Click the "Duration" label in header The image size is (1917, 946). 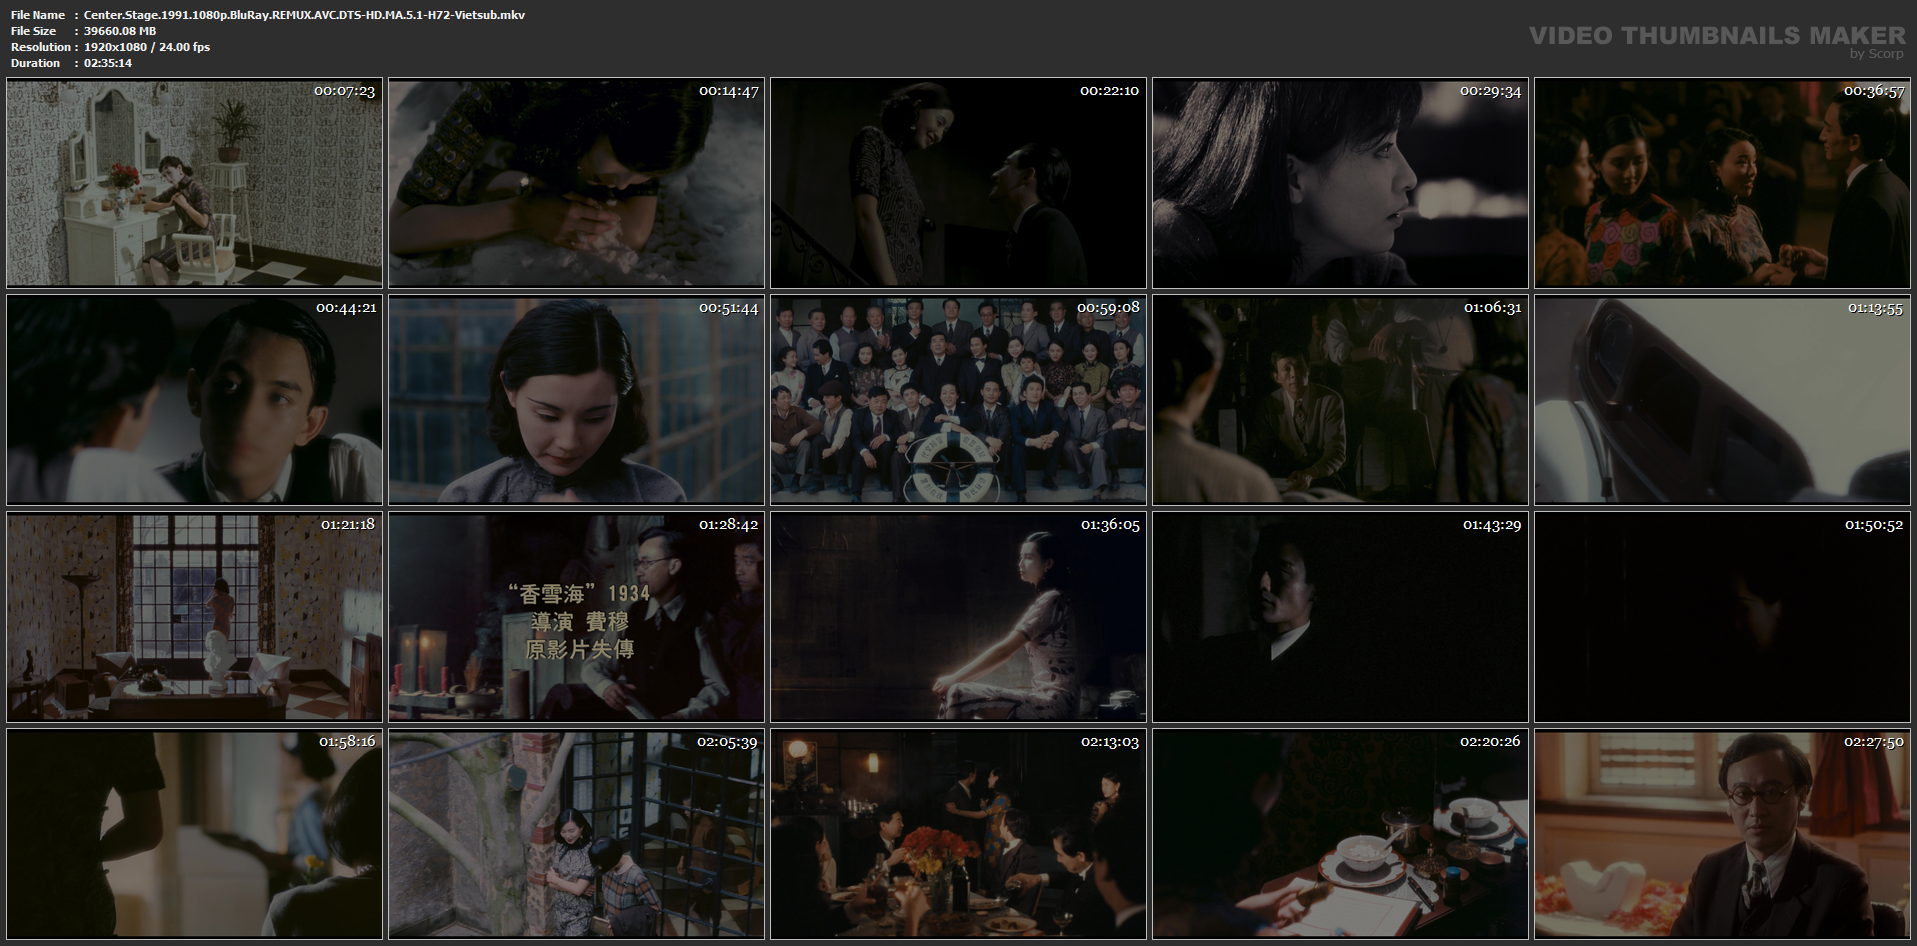pyautogui.click(x=36, y=63)
